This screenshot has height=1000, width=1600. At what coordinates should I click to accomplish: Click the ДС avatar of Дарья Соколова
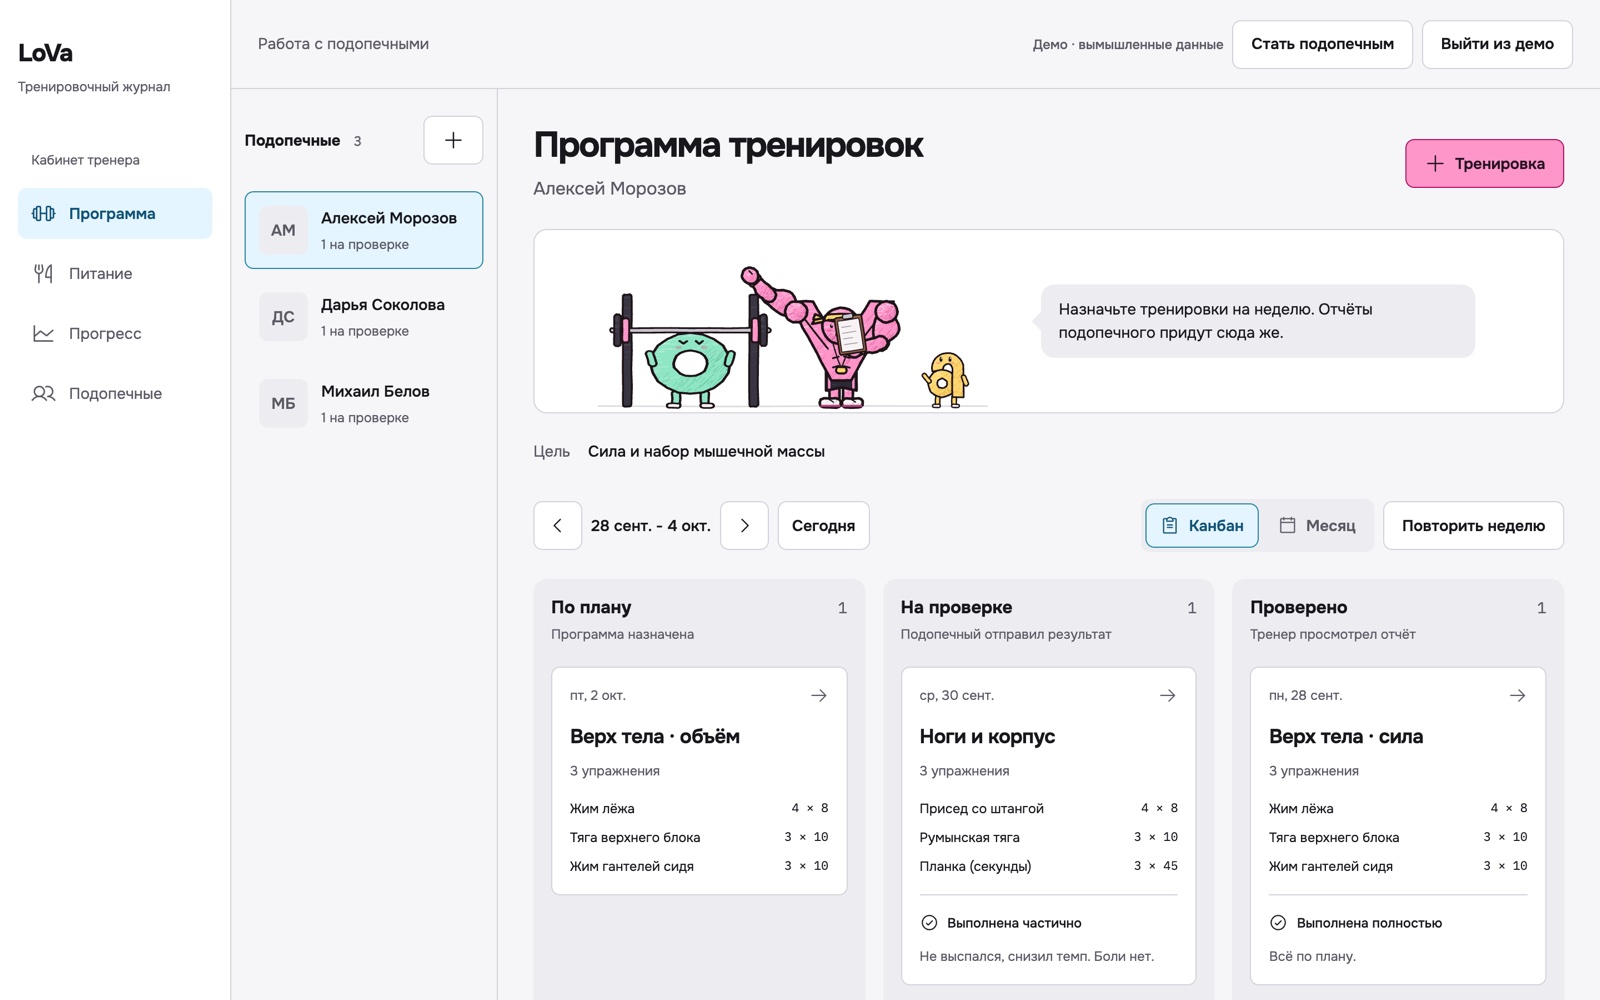(x=283, y=317)
